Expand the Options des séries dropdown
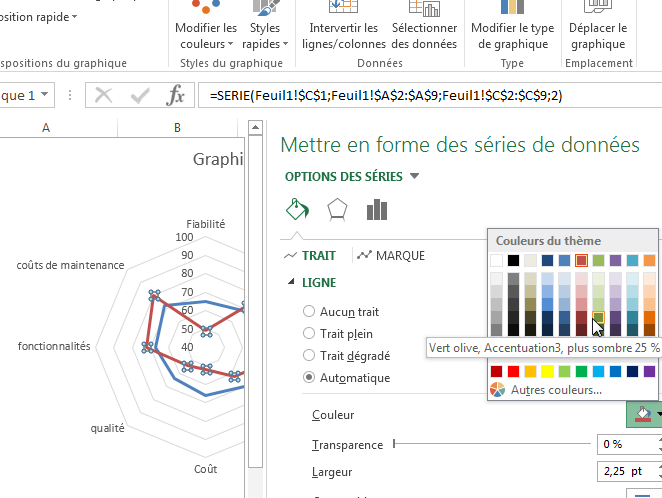 (x=415, y=177)
